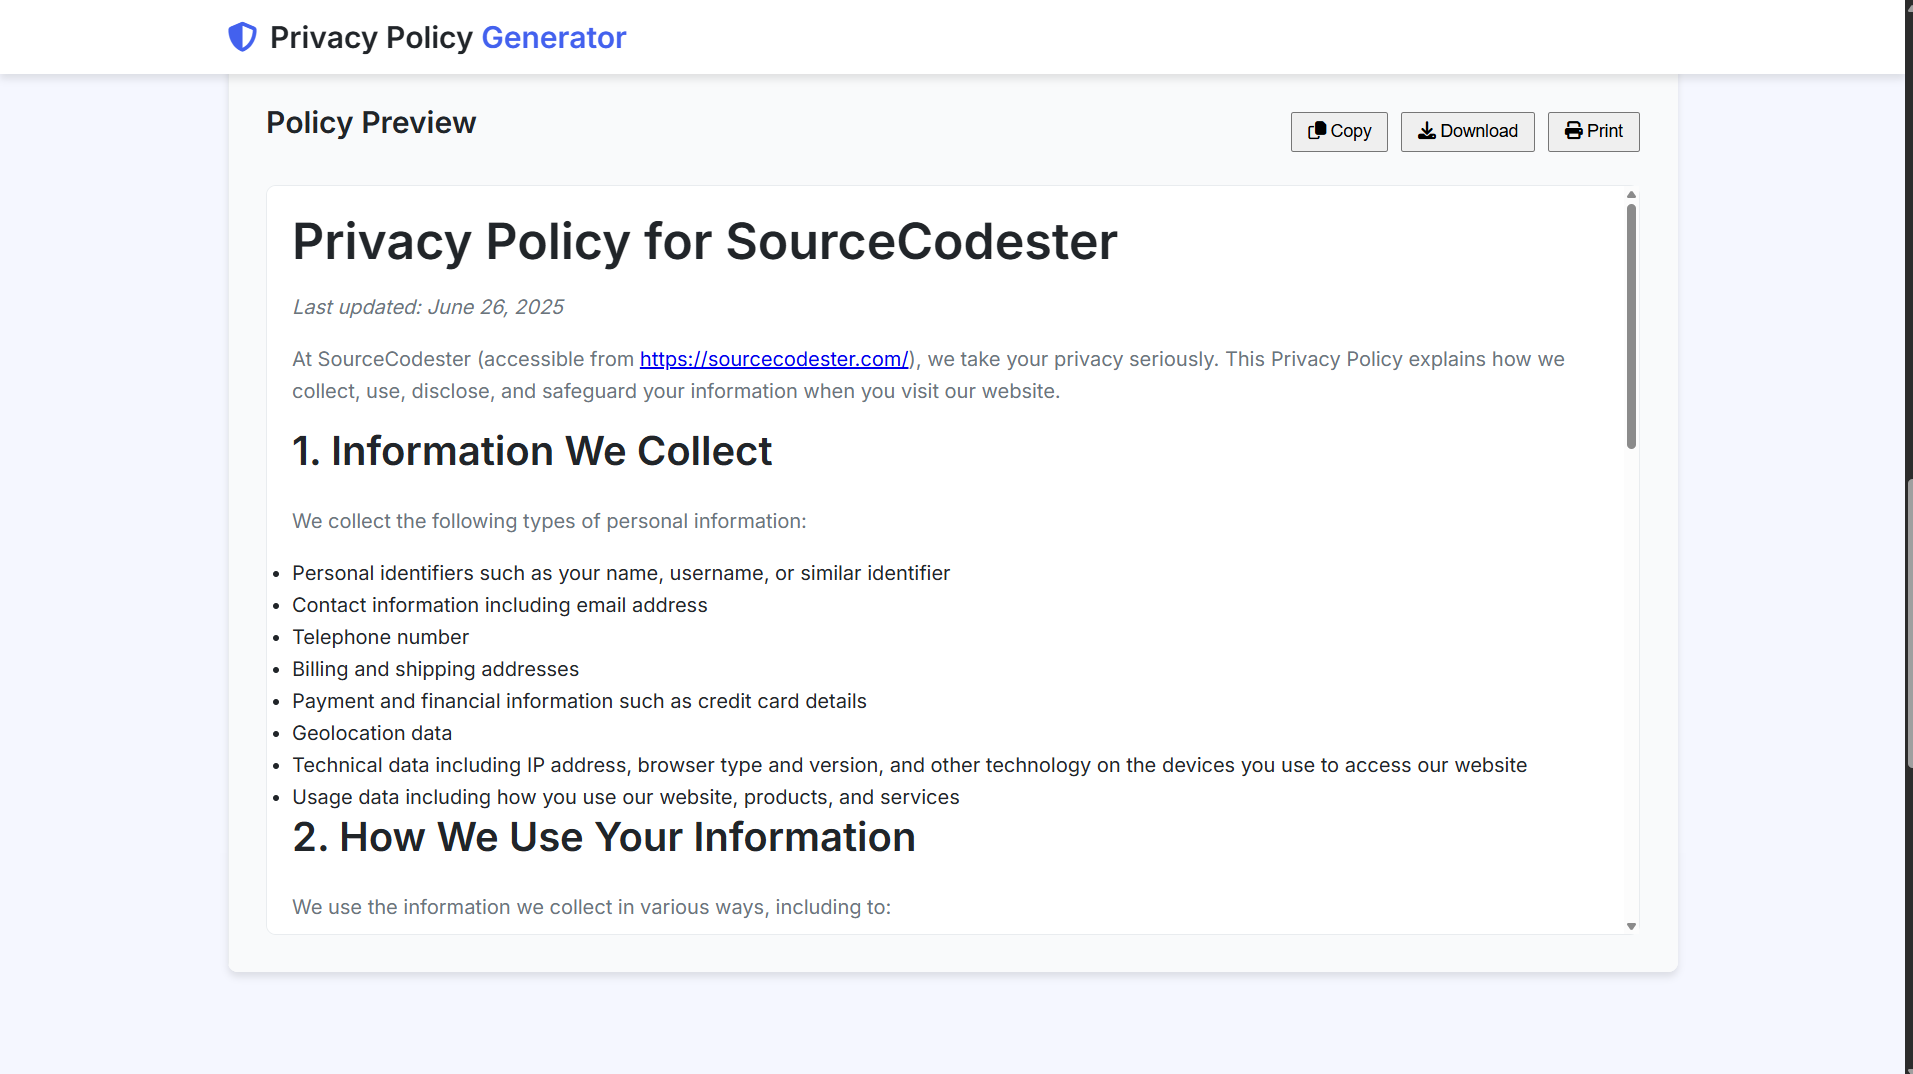Click 'Last updated: June 26, 2025' text
This screenshot has height=1074, width=1913.
[428, 307]
